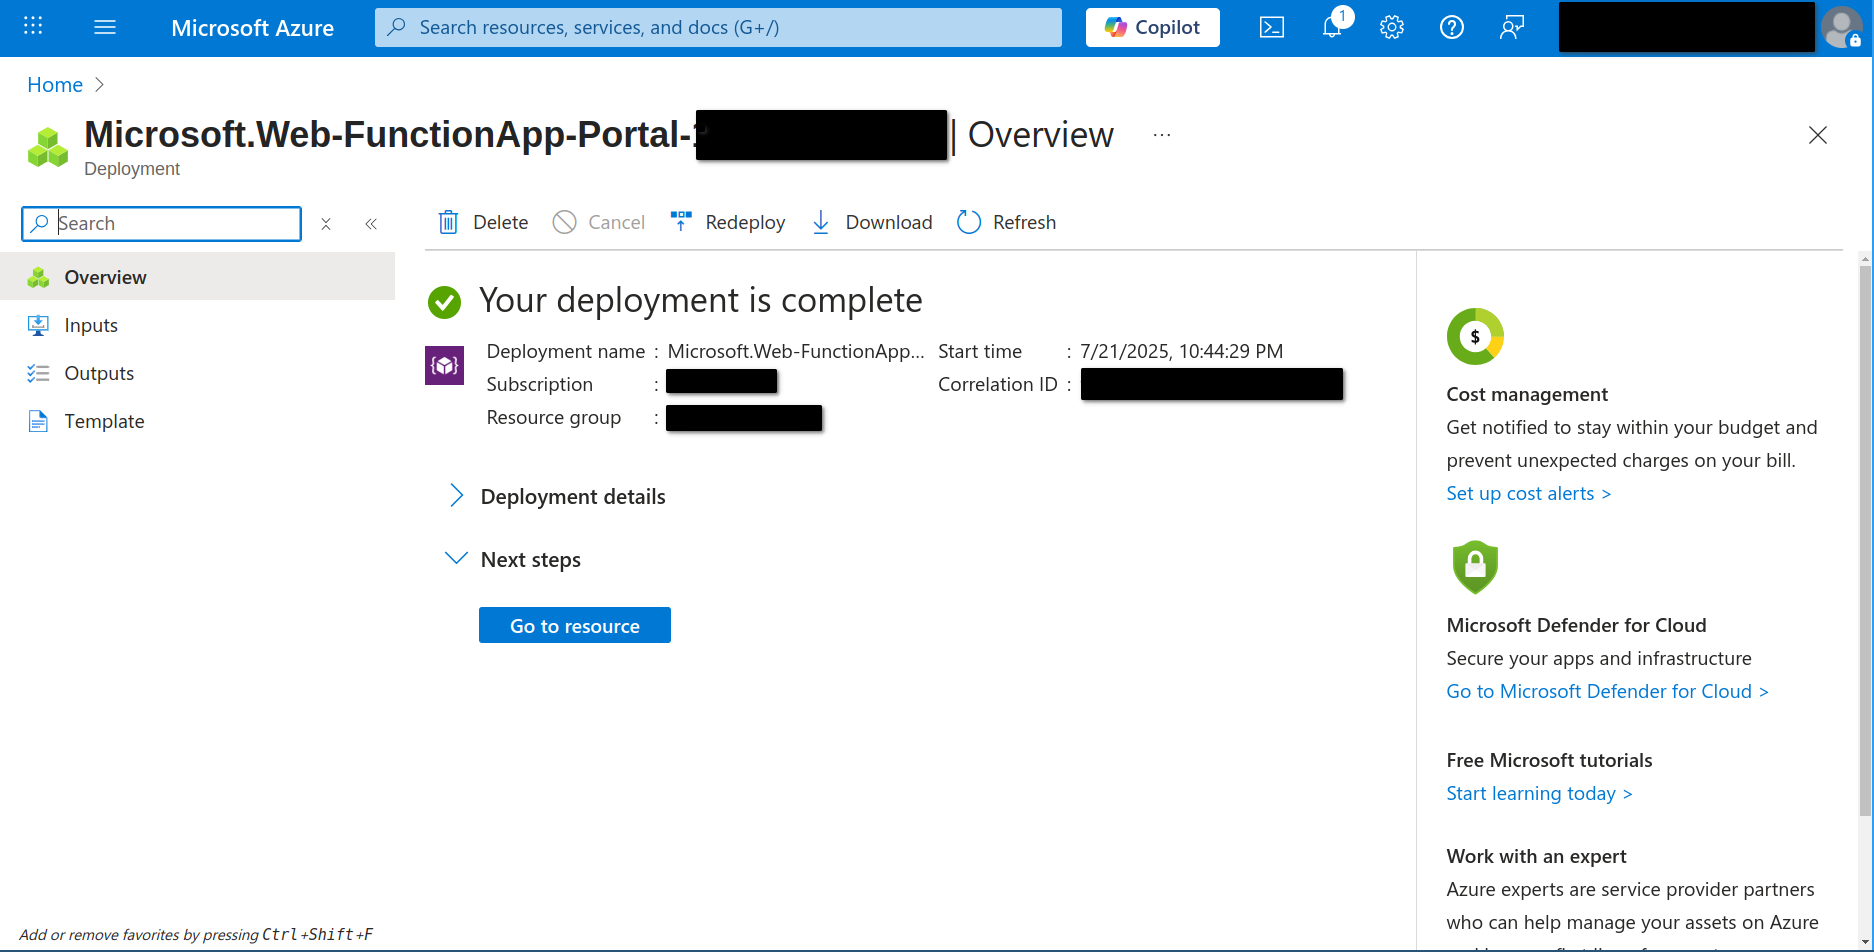
Task: Open the hamburger portal menu
Action: click(105, 27)
